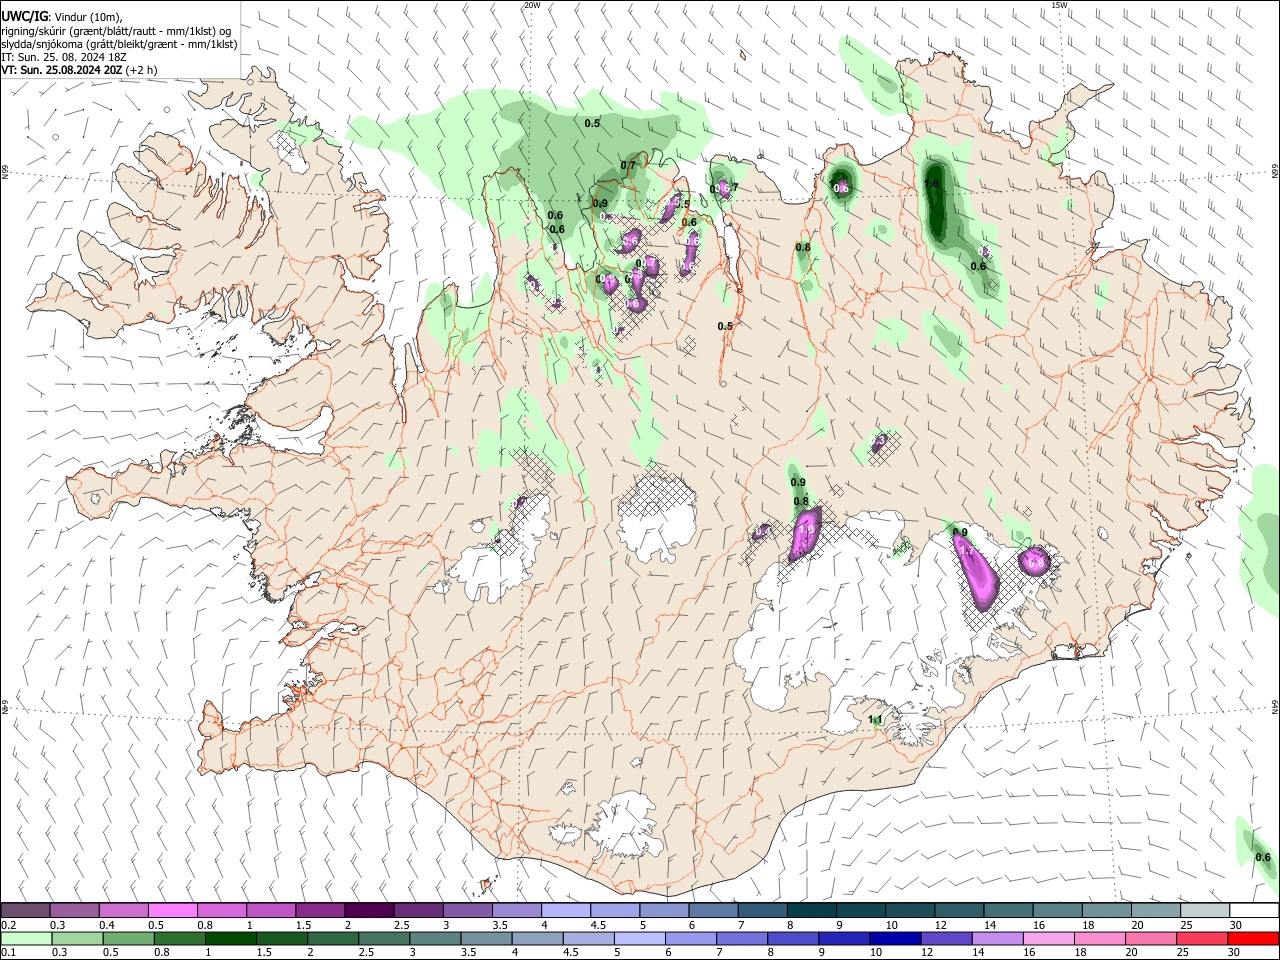This screenshot has height=960, width=1280.
Task: Select the darkest purple swatch labeled 2, upper row
Action: pyautogui.click(x=368, y=911)
